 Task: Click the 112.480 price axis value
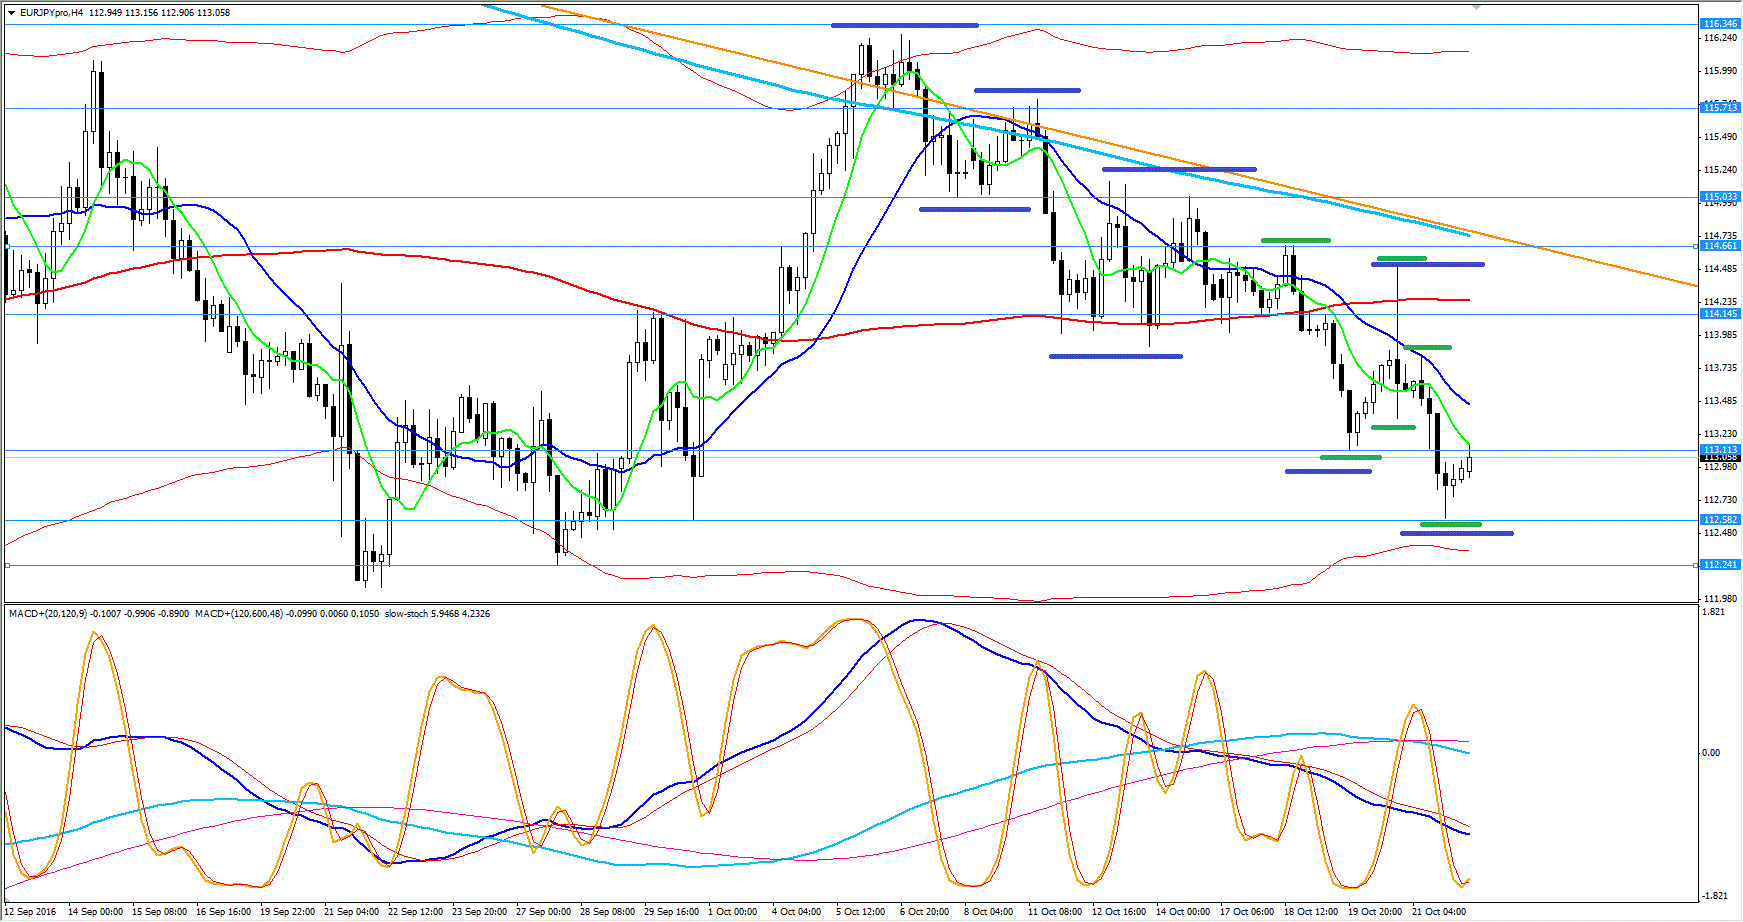pos(1719,533)
